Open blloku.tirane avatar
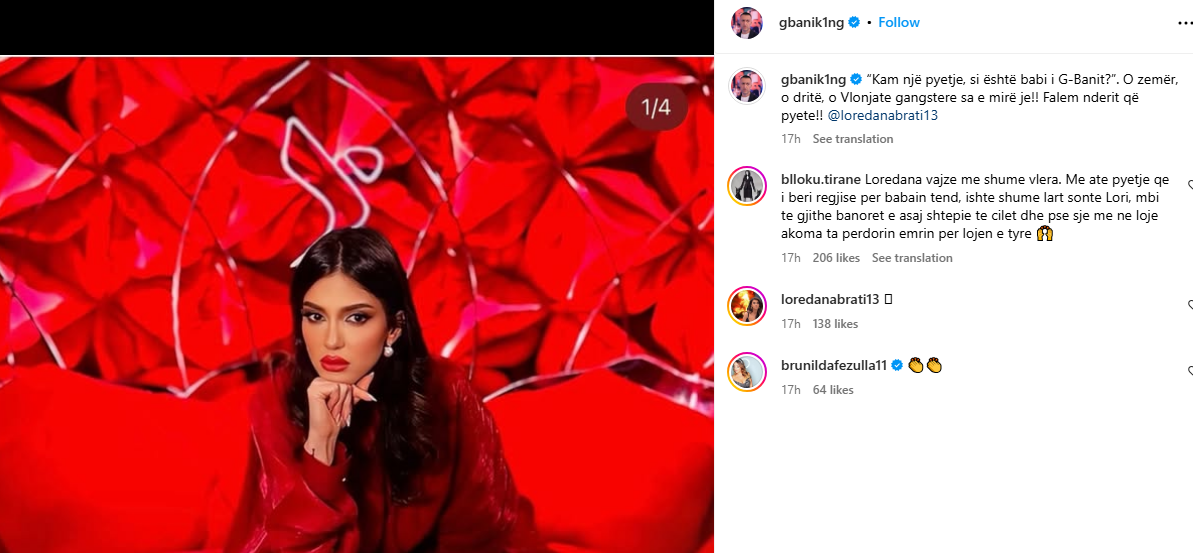Screen dimensions: 1193x553 [746, 186]
